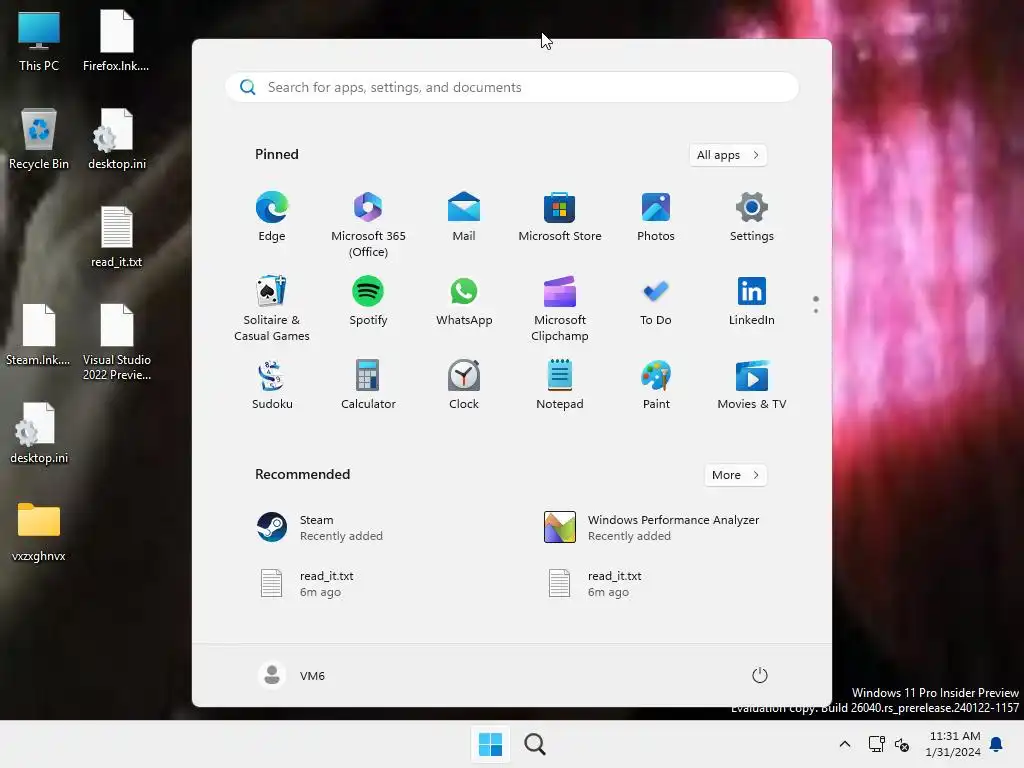Expand the All apps list
This screenshot has height=768, width=1024.
pyautogui.click(x=728, y=155)
